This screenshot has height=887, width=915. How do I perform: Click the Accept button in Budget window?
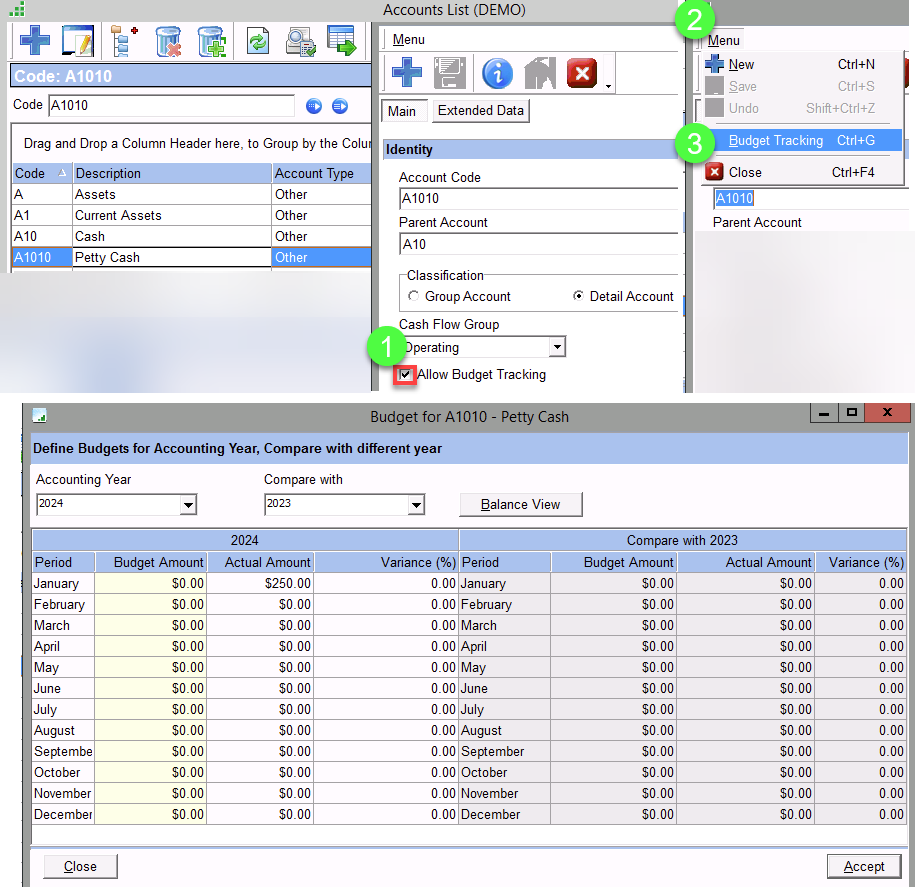point(864,866)
